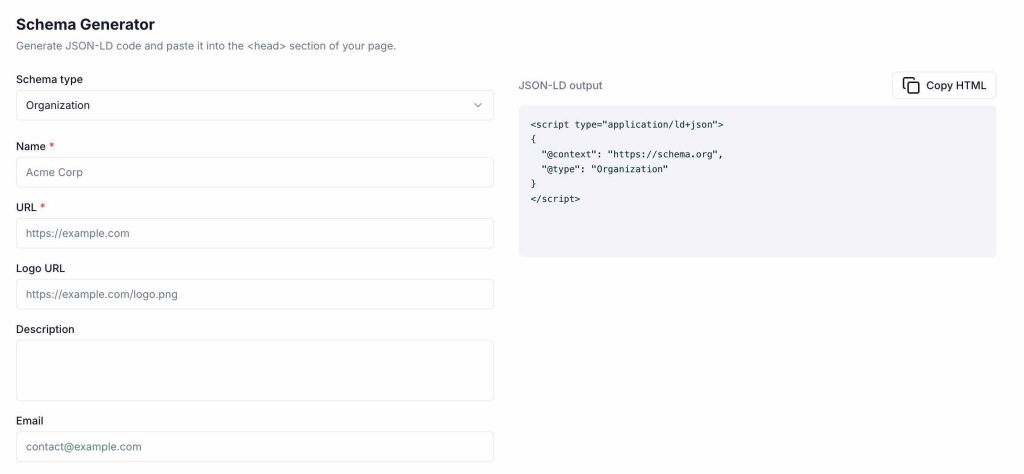
Task: Click the "@context" line in the code output
Action: (x=632, y=154)
